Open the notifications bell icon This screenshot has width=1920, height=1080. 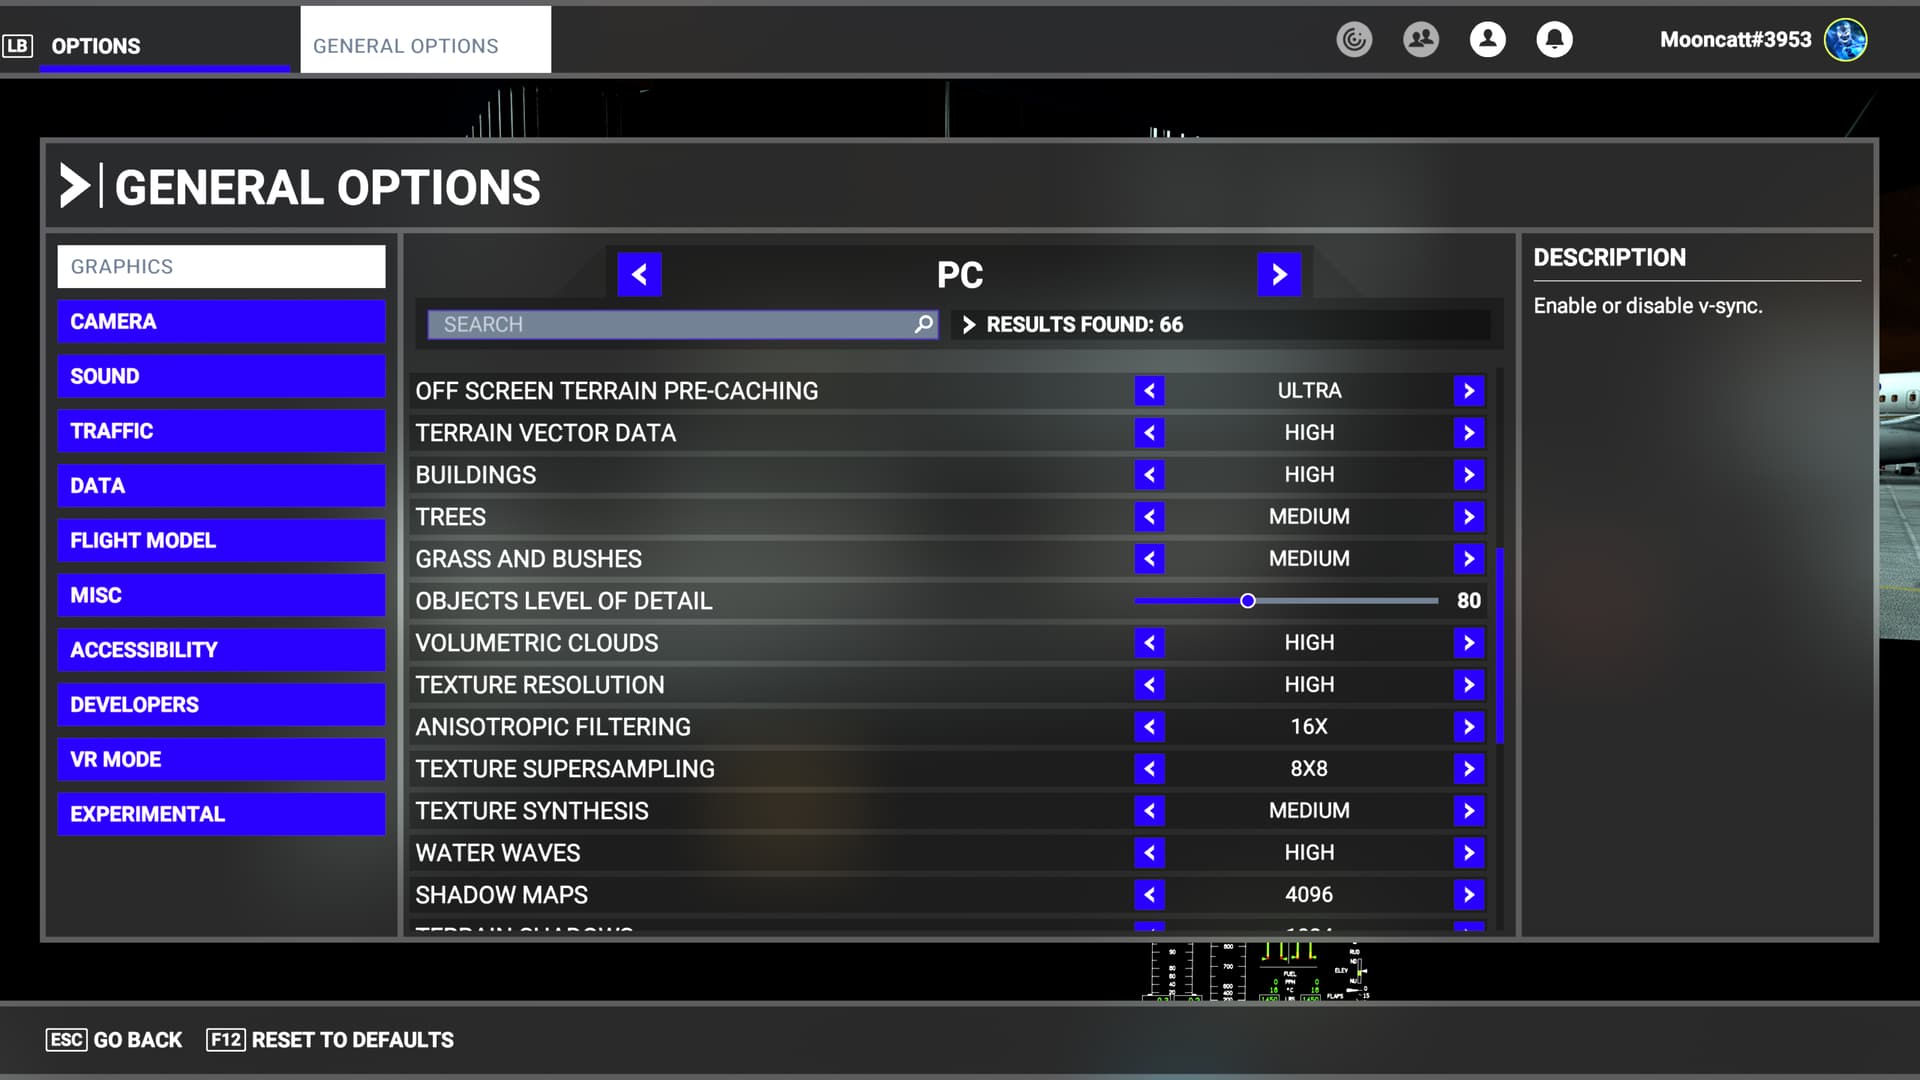1554,40
